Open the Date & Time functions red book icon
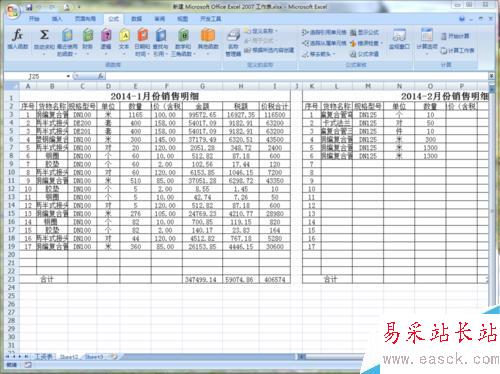This screenshot has width=500, height=374. [142, 35]
